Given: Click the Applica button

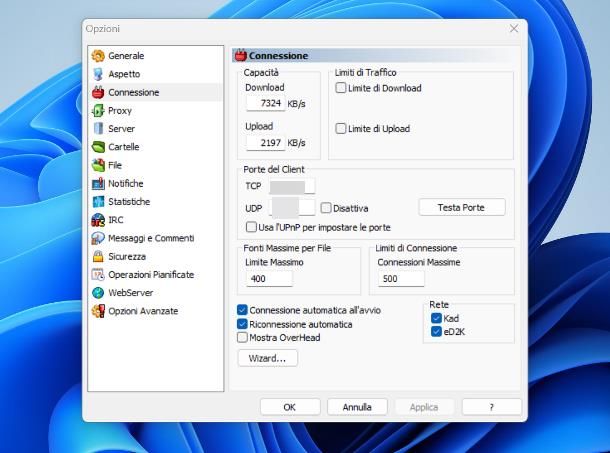Looking at the screenshot, I should tap(424, 407).
